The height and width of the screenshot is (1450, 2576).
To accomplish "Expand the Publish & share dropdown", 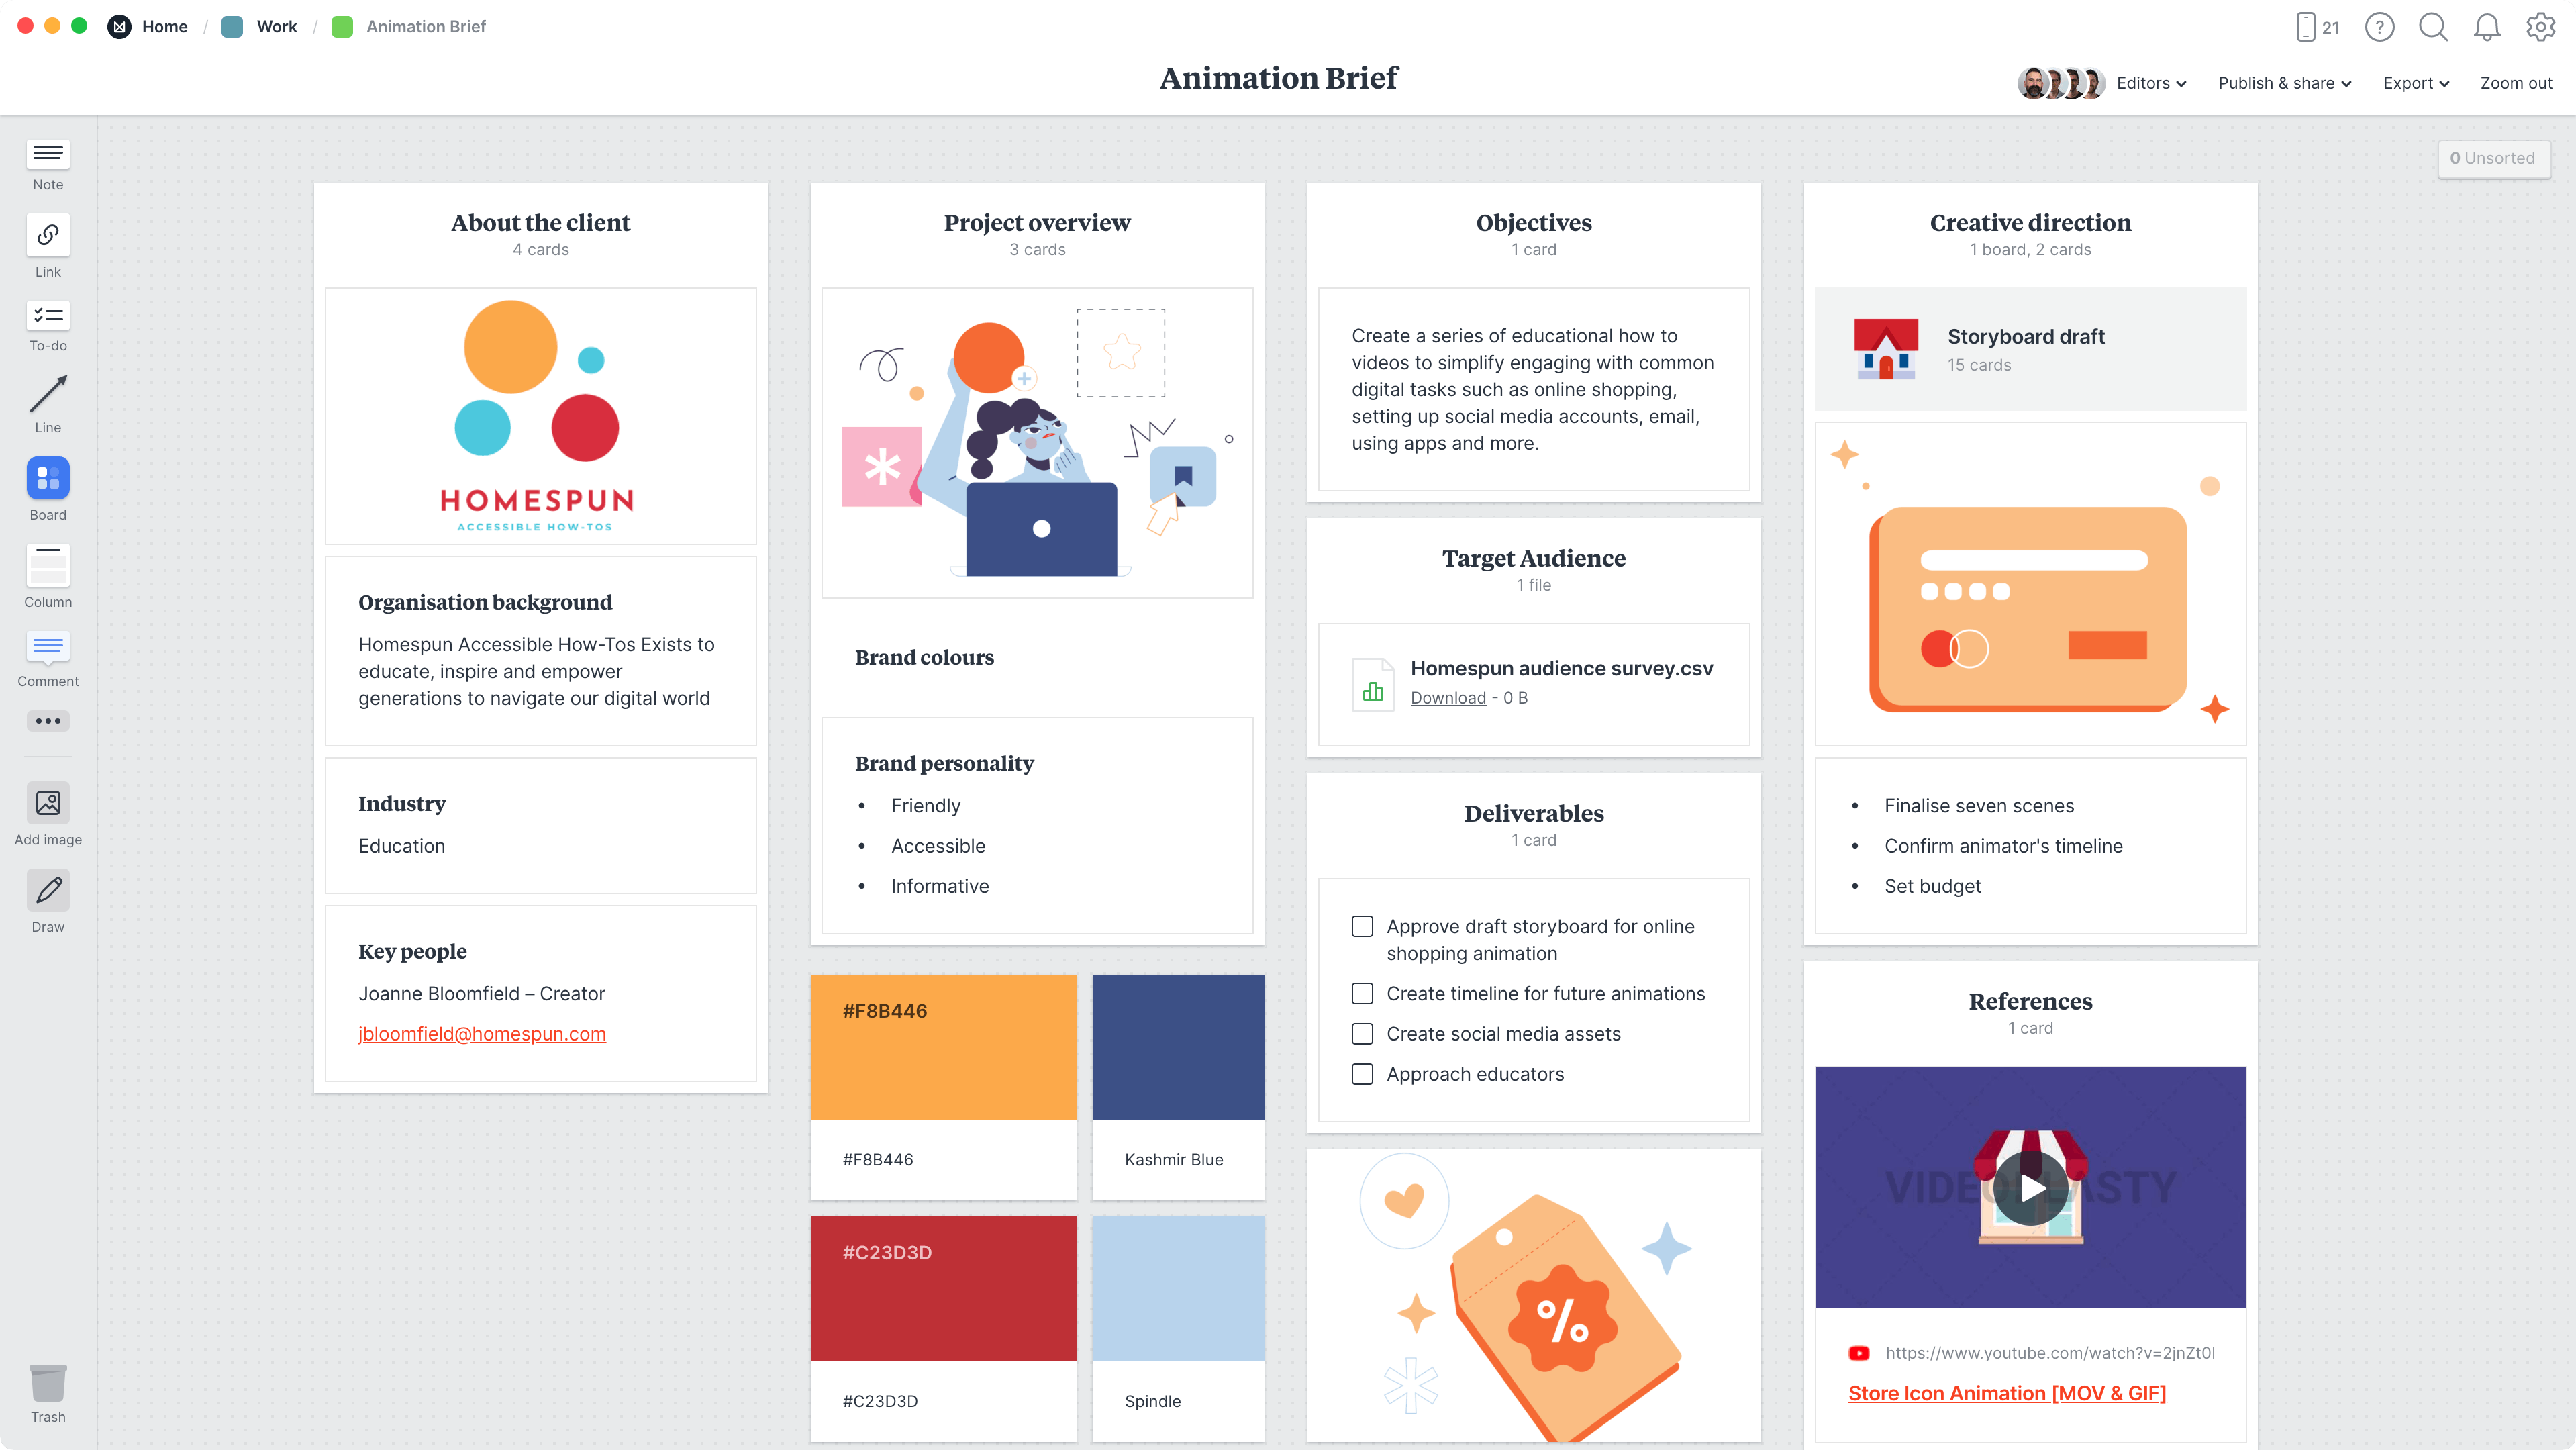I will pyautogui.click(x=2284, y=81).
